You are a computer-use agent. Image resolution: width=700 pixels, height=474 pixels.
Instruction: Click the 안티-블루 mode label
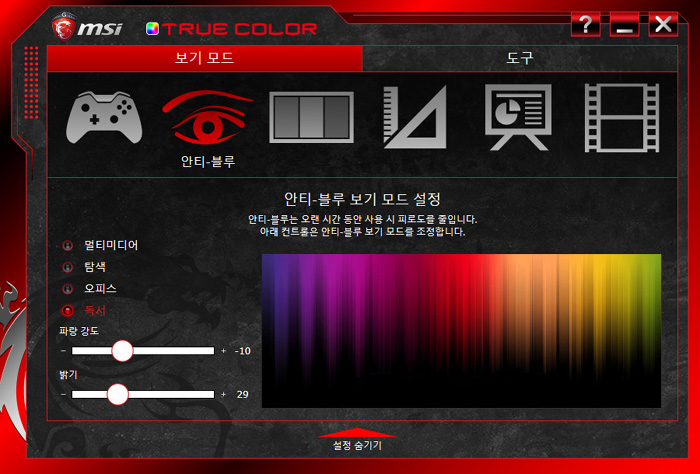[x=208, y=161]
